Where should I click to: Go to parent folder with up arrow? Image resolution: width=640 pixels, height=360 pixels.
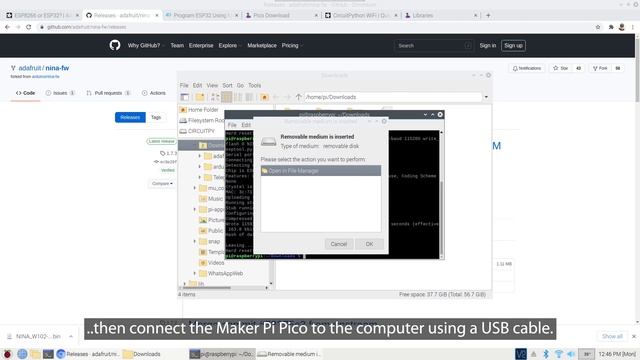pyautogui.click(x=298, y=97)
